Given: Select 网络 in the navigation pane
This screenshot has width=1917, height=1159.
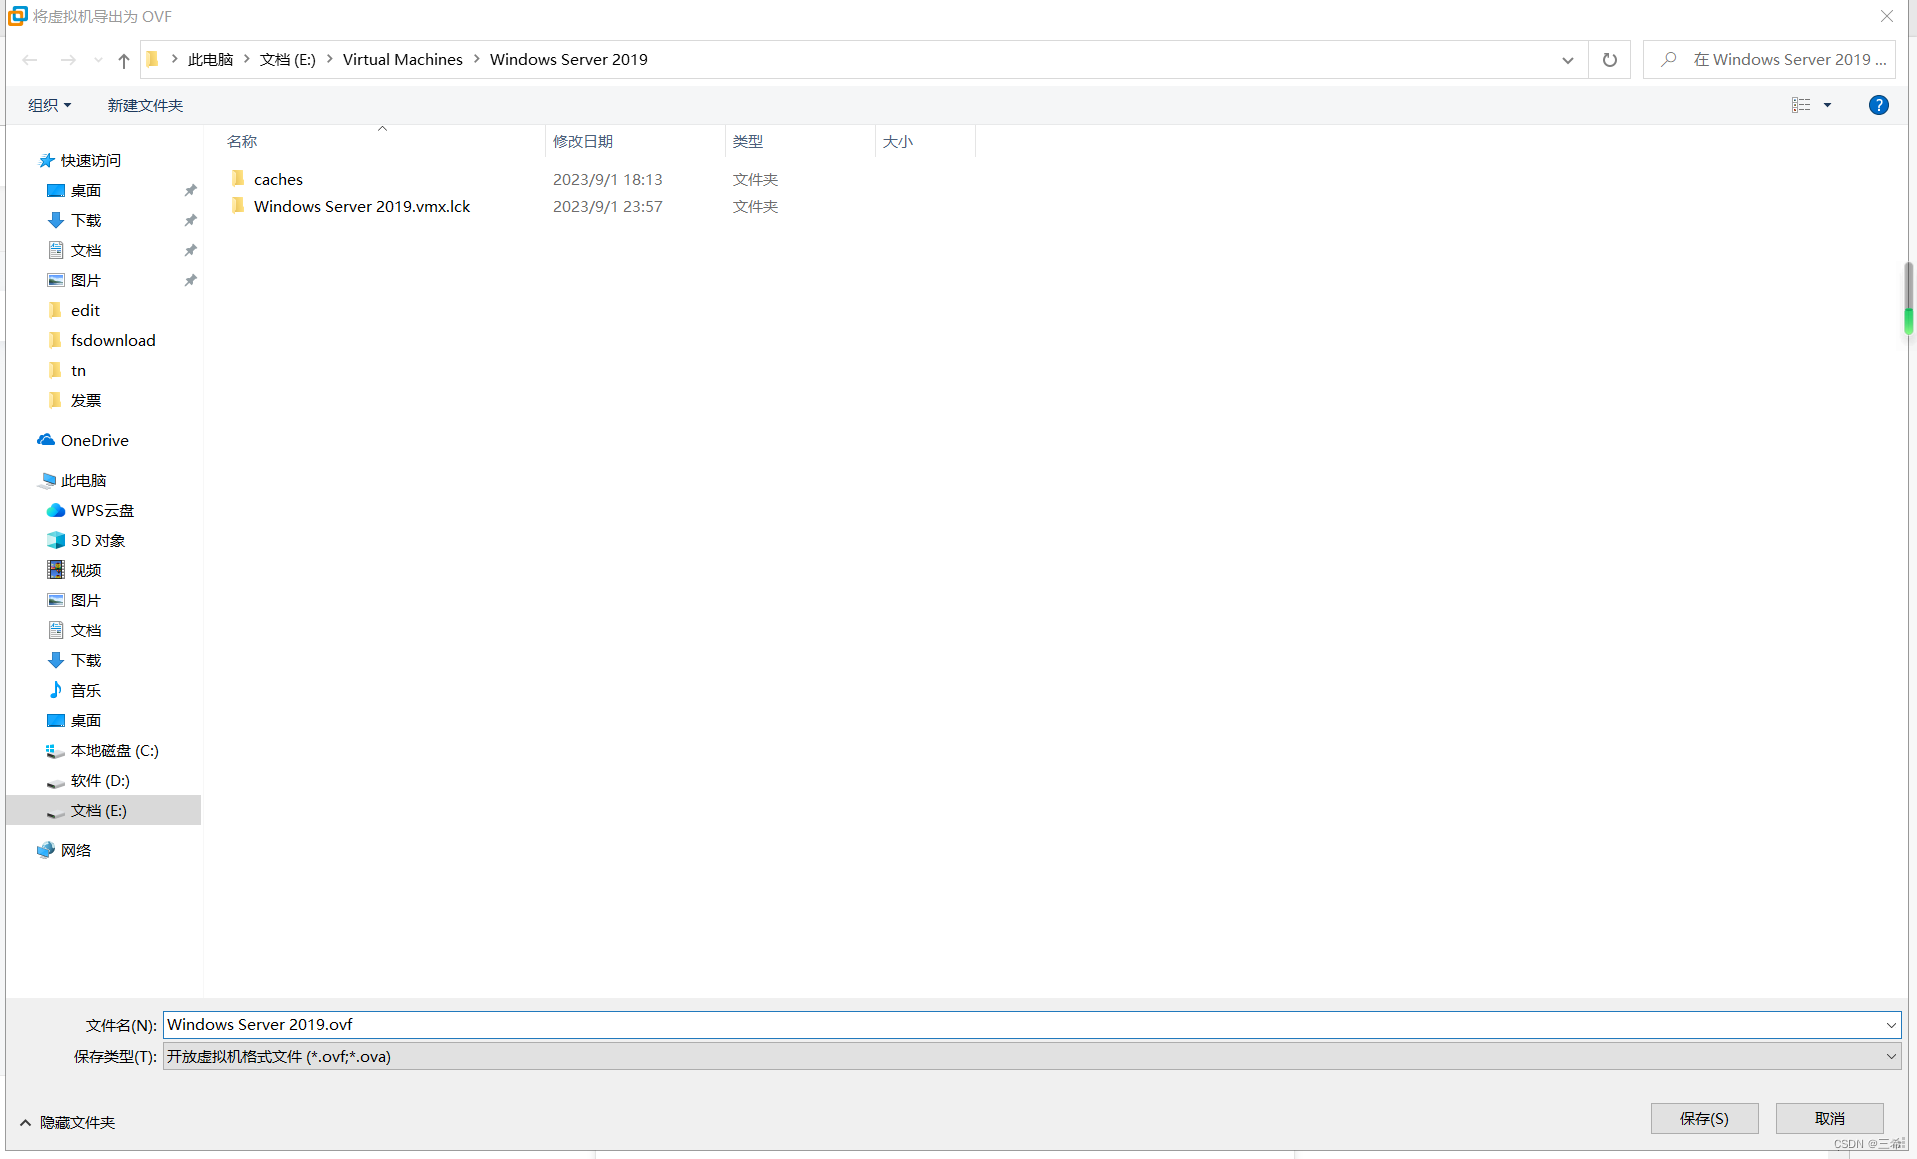Looking at the screenshot, I should pyautogui.click(x=75, y=850).
